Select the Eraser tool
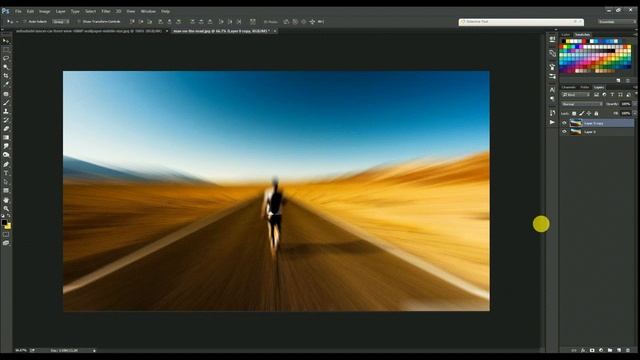The height and width of the screenshot is (360, 640). 6,129
